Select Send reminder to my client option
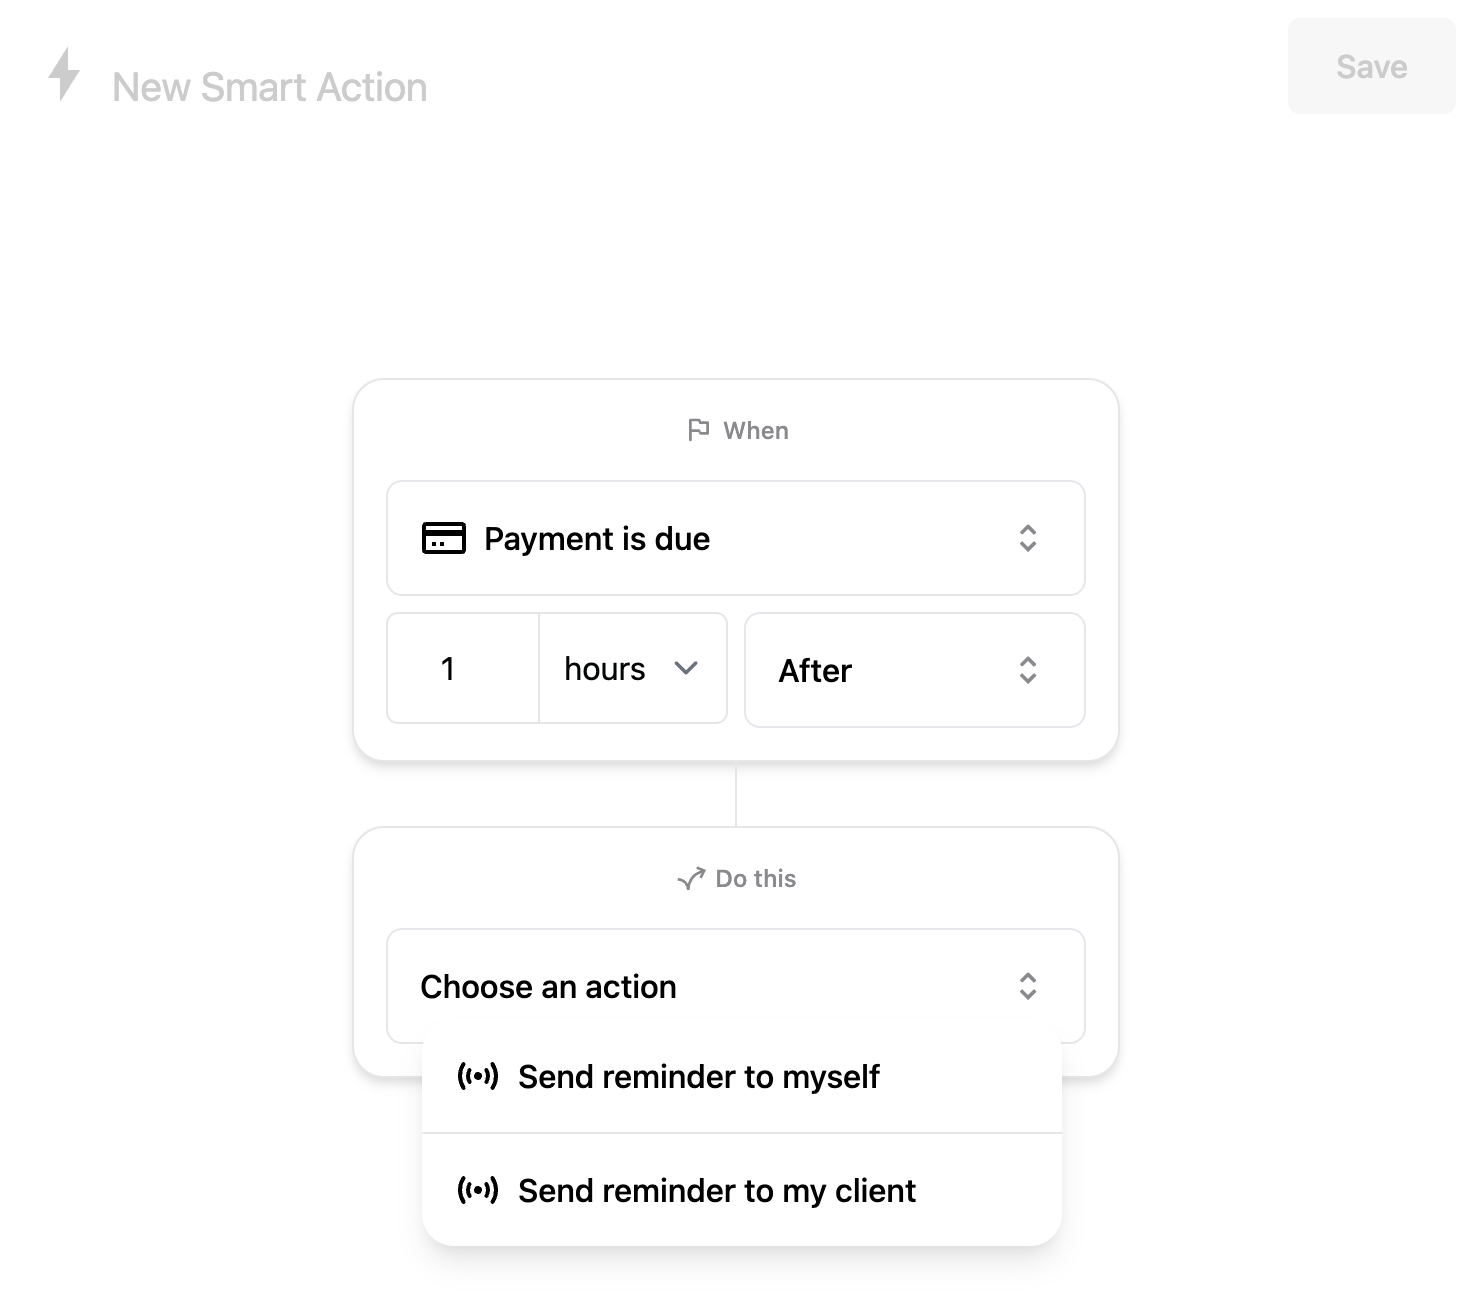Screen dimensions: 1478x1304 coord(742,1190)
